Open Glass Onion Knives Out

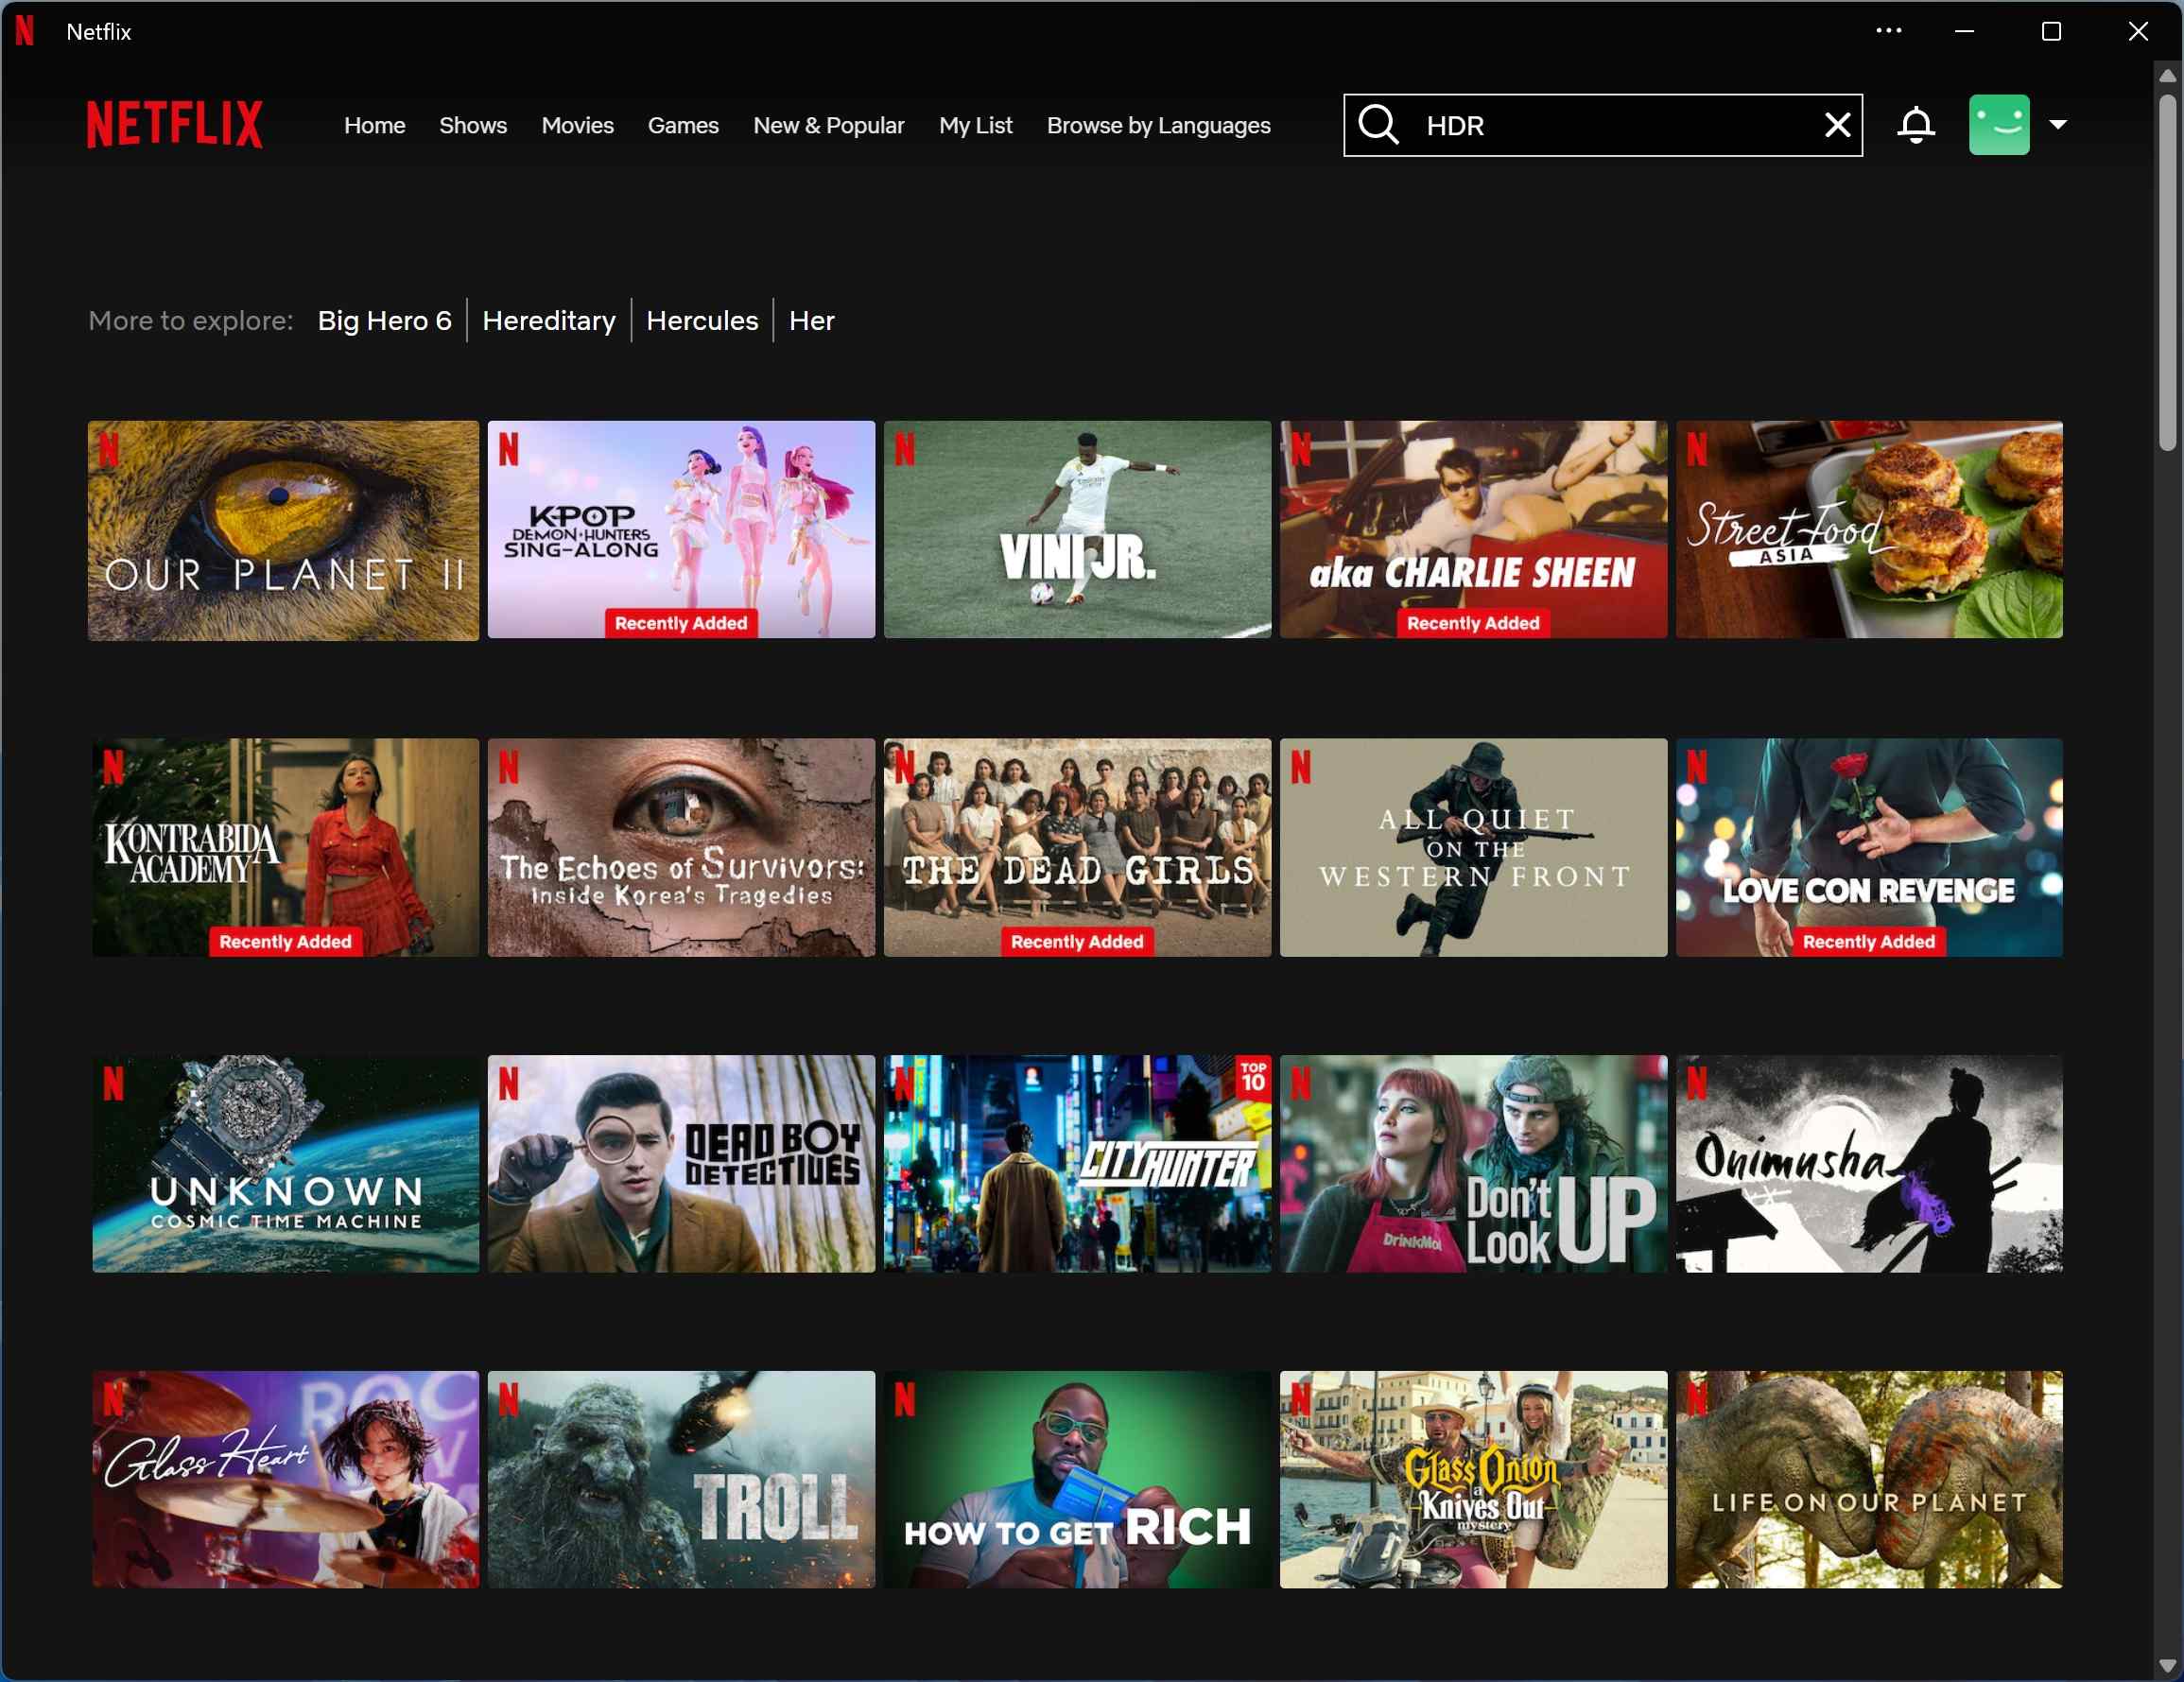click(x=1473, y=1479)
